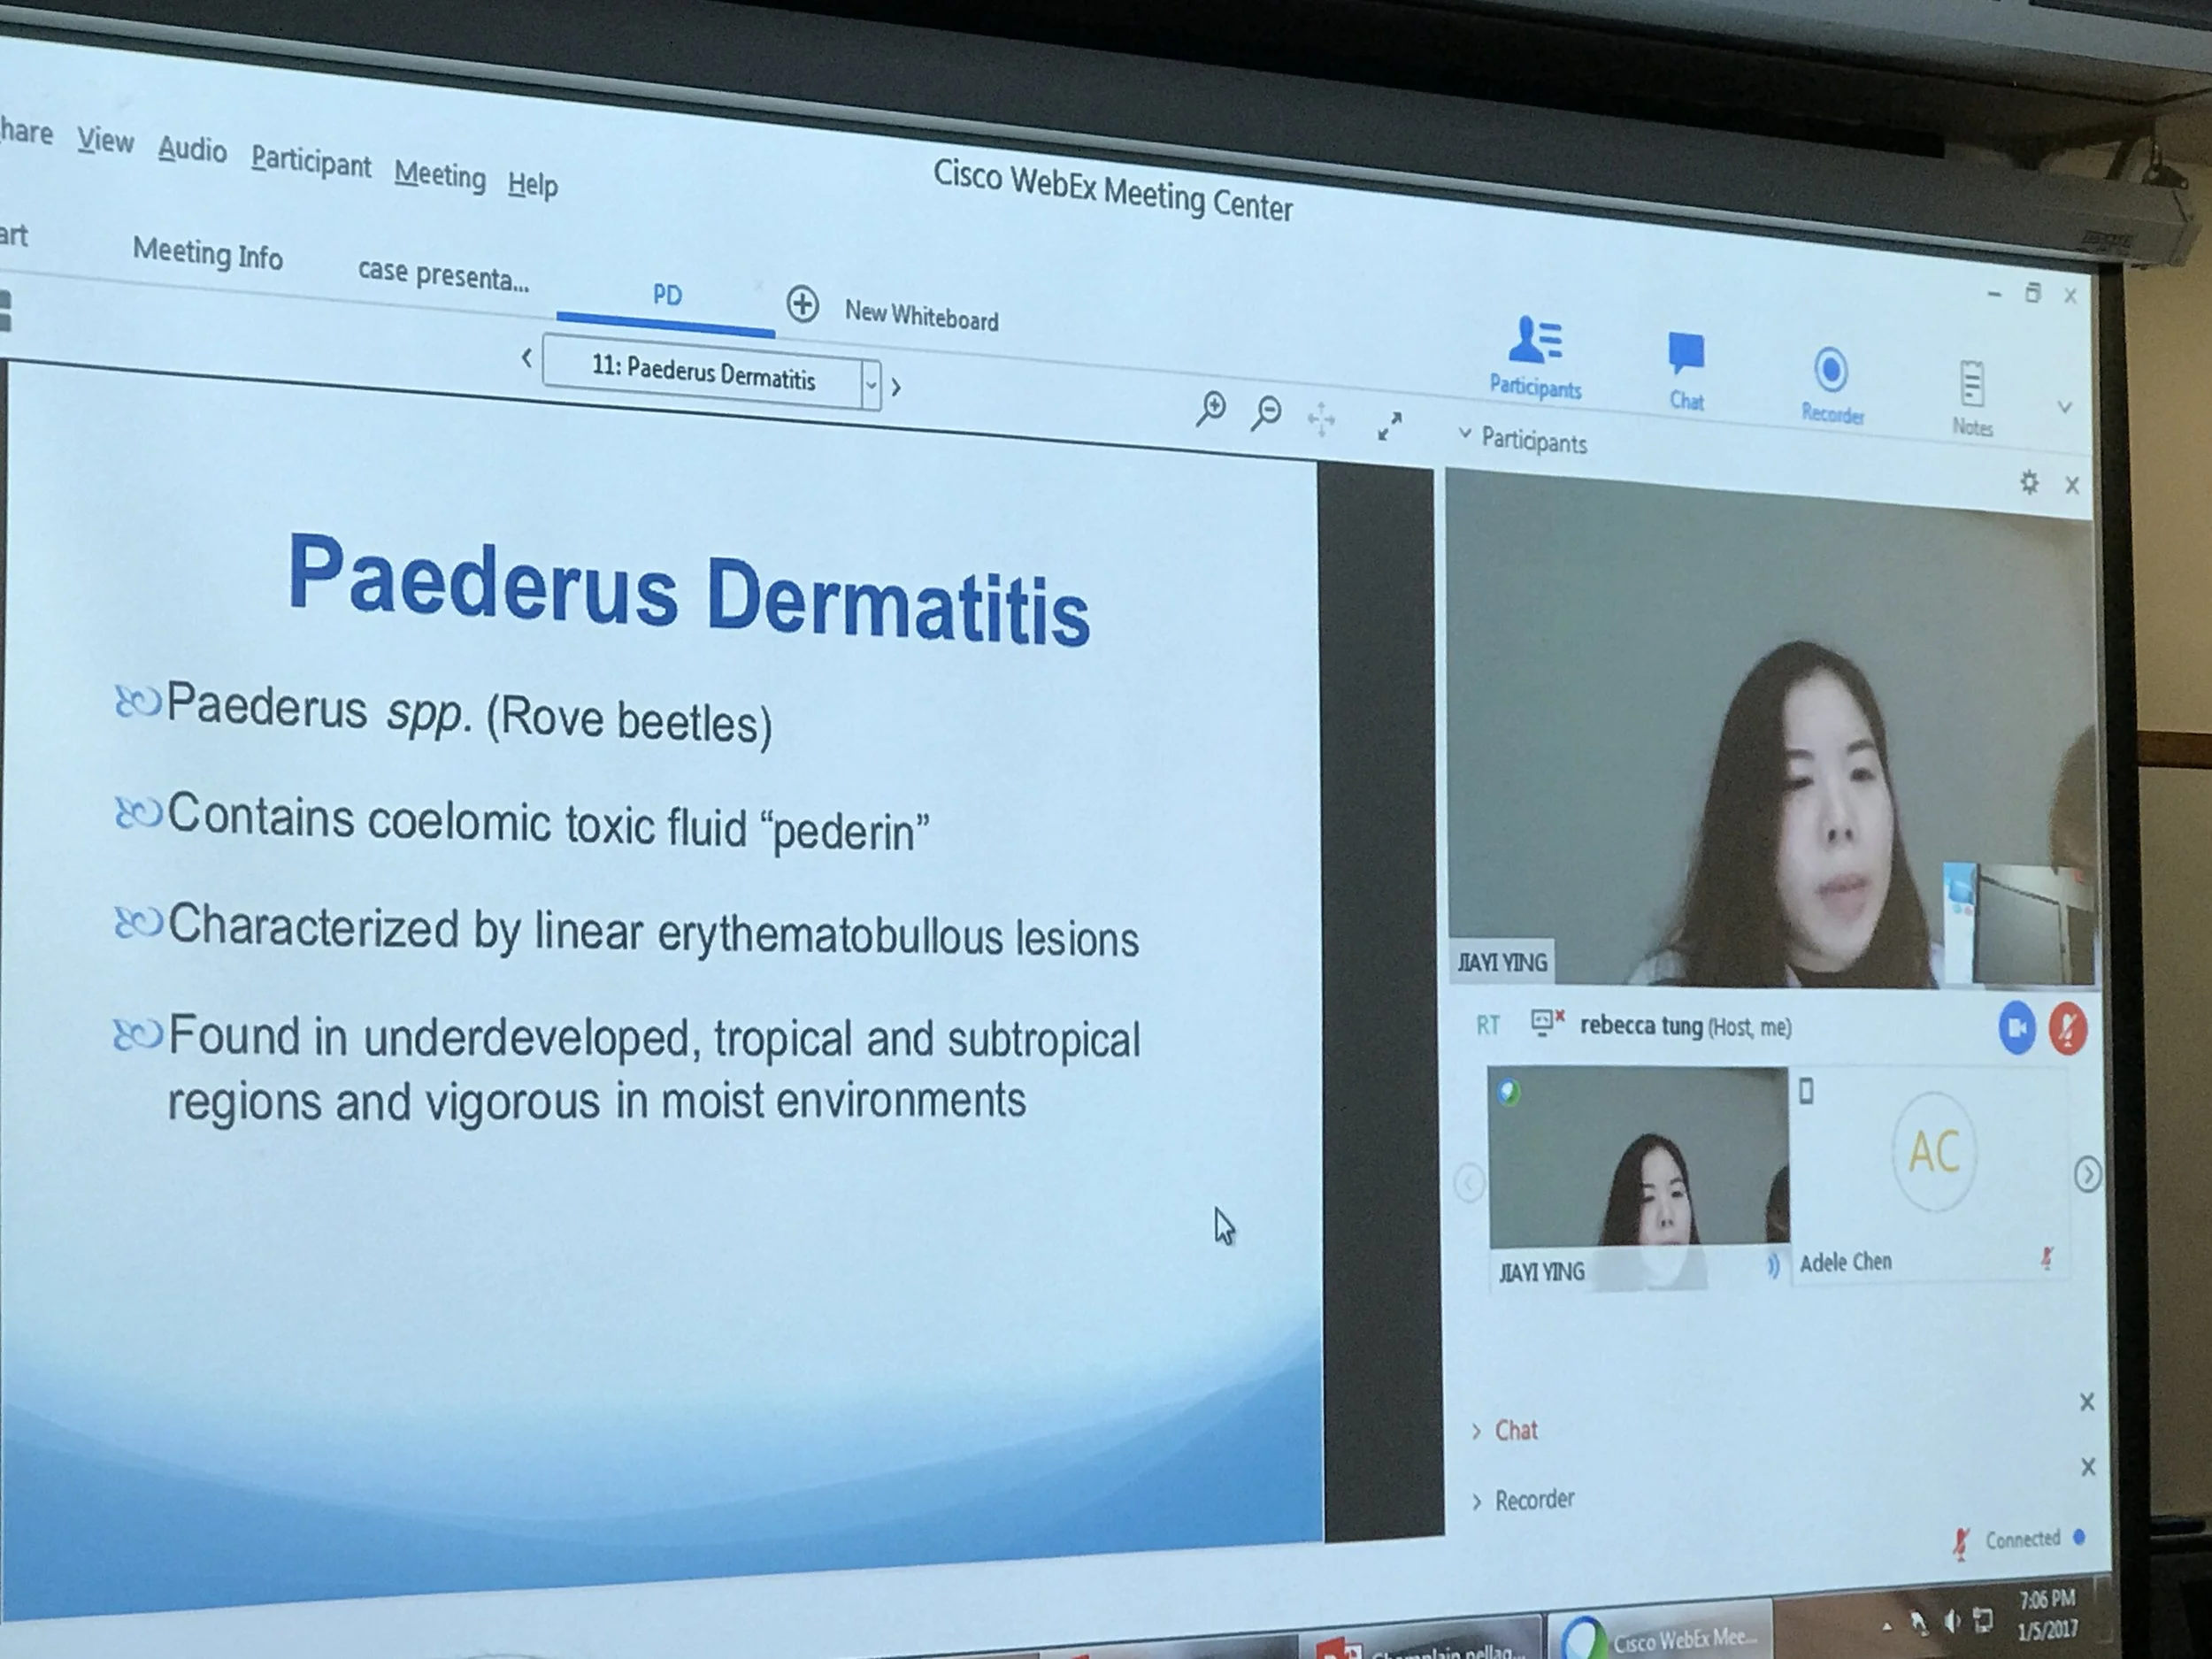Go to the next slide arrow

pyautogui.click(x=896, y=387)
